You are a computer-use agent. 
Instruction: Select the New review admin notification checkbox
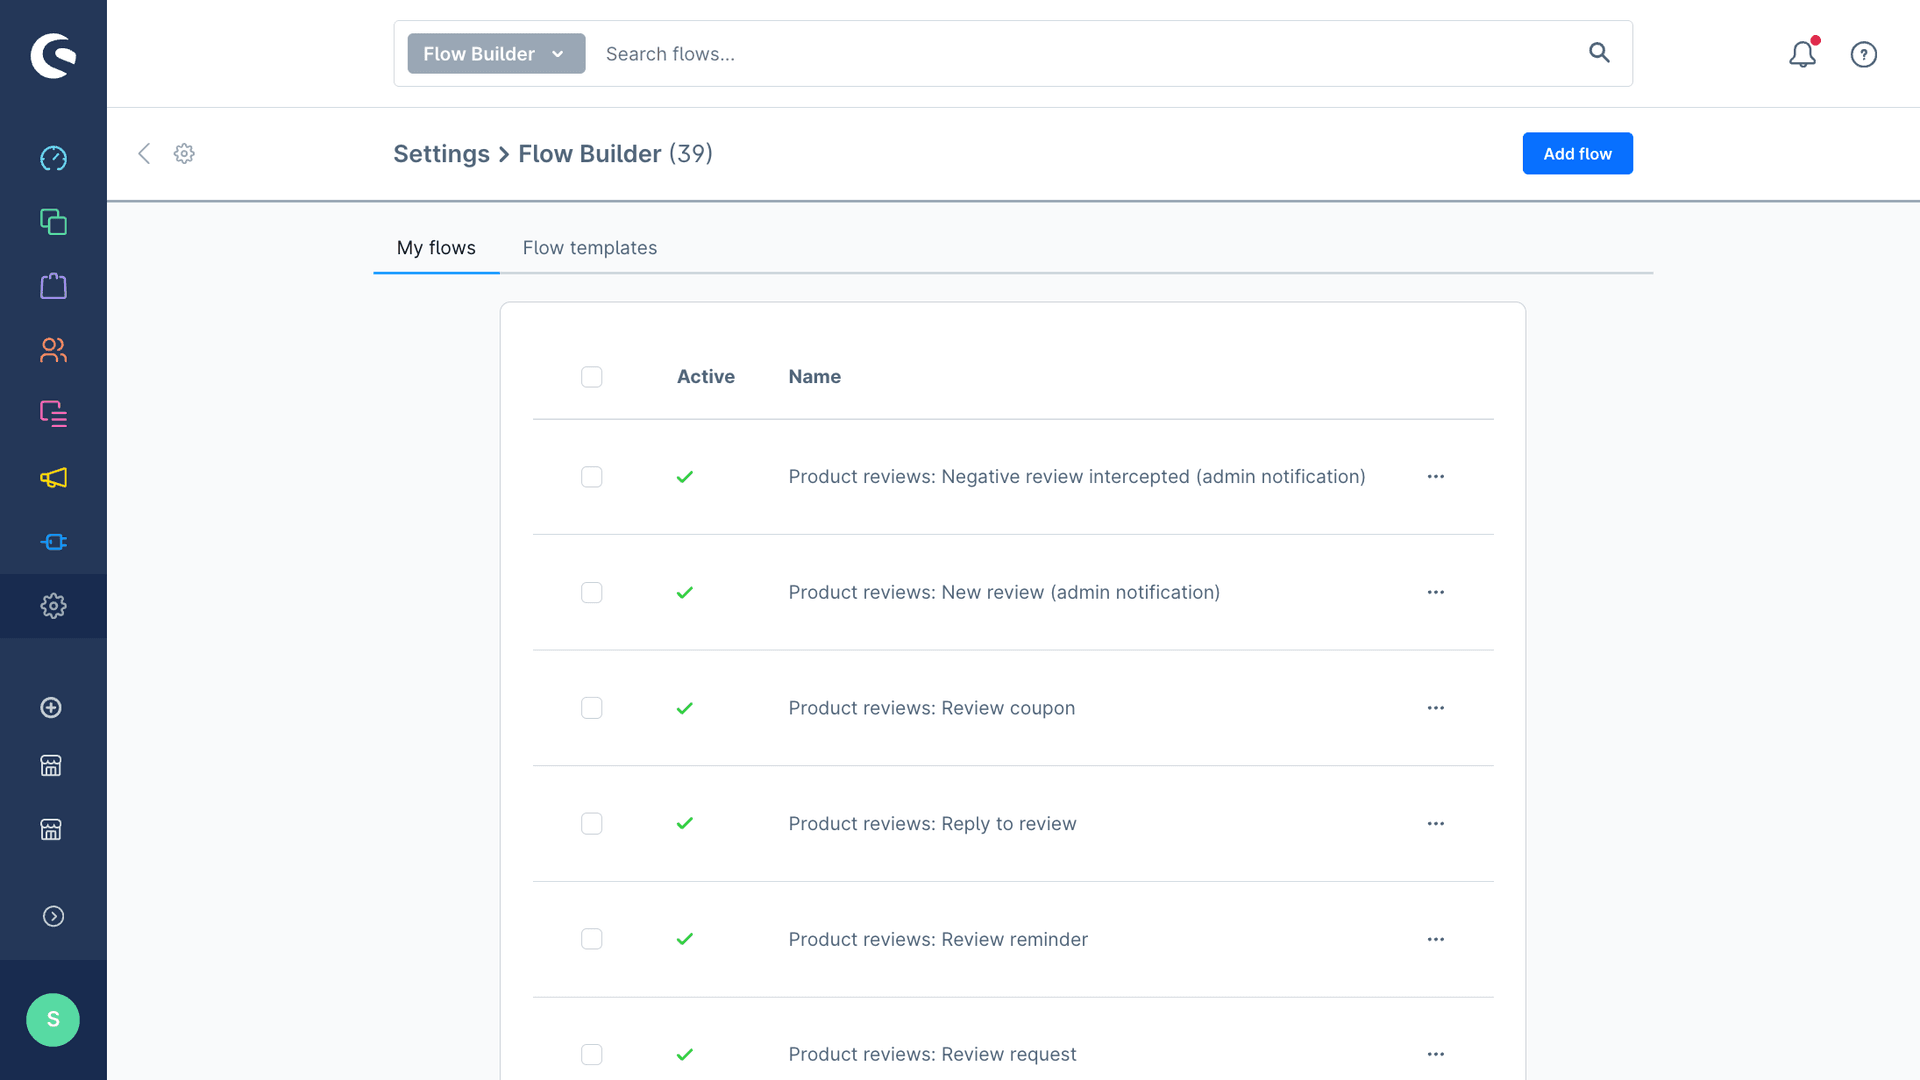coord(592,593)
